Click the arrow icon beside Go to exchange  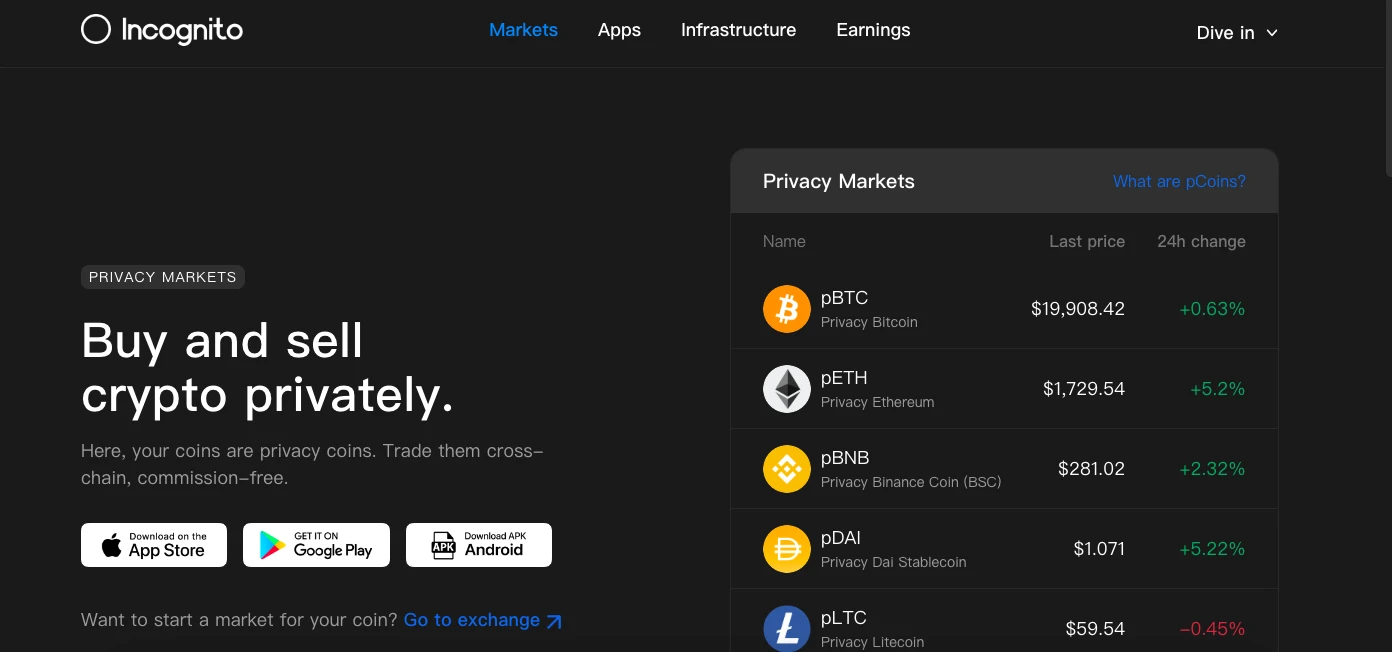click(x=554, y=621)
